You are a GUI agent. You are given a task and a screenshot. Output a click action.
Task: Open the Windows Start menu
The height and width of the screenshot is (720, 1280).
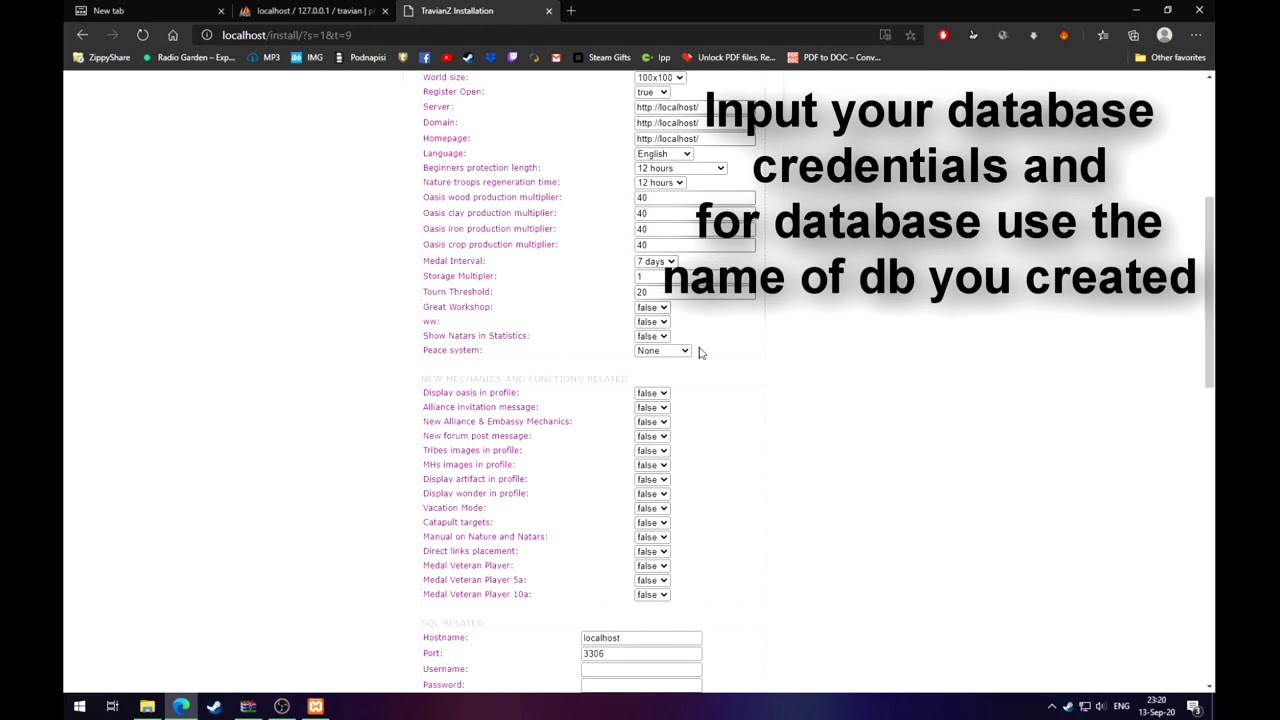[x=79, y=707]
